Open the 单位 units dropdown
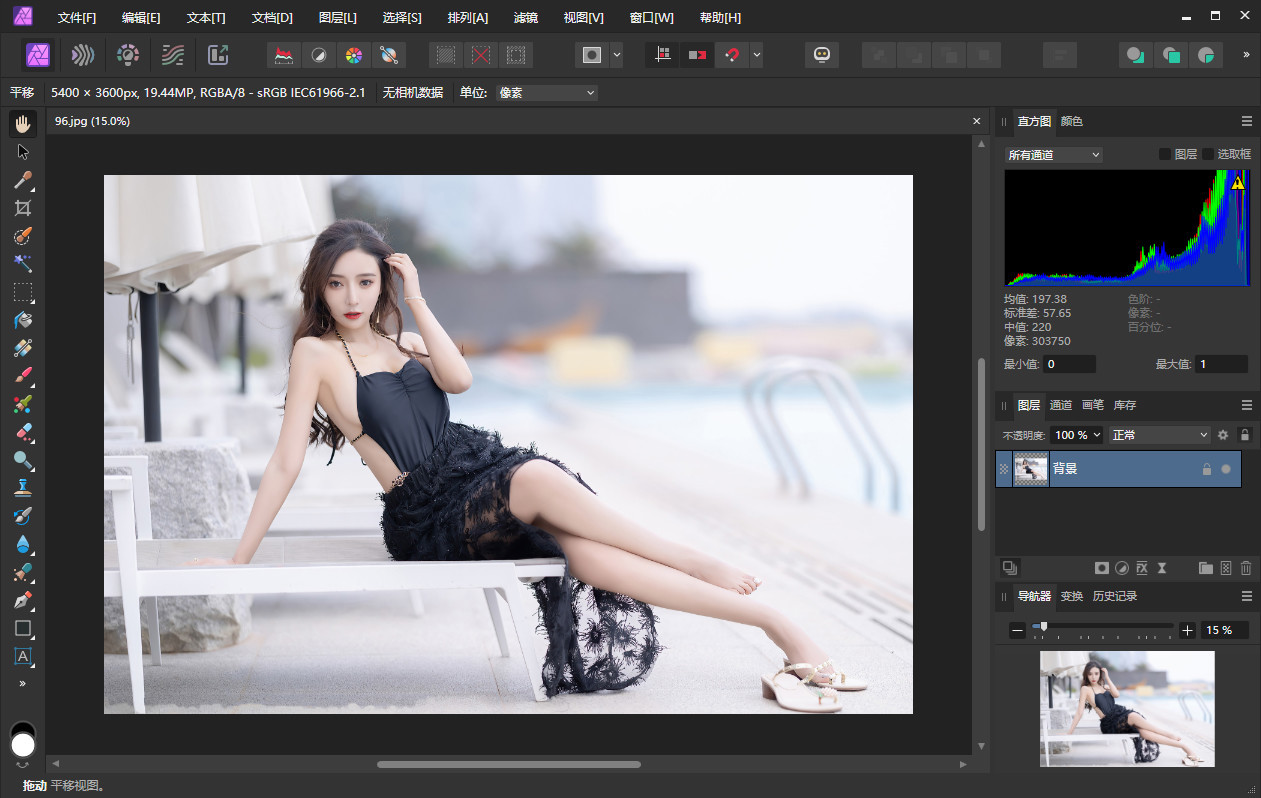This screenshot has width=1261, height=798. (546, 92)
